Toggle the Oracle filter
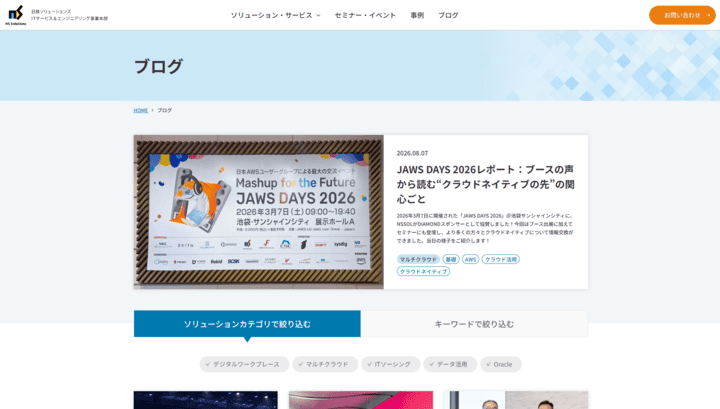This screenshot has width=720, height=409. pos(501,364)
